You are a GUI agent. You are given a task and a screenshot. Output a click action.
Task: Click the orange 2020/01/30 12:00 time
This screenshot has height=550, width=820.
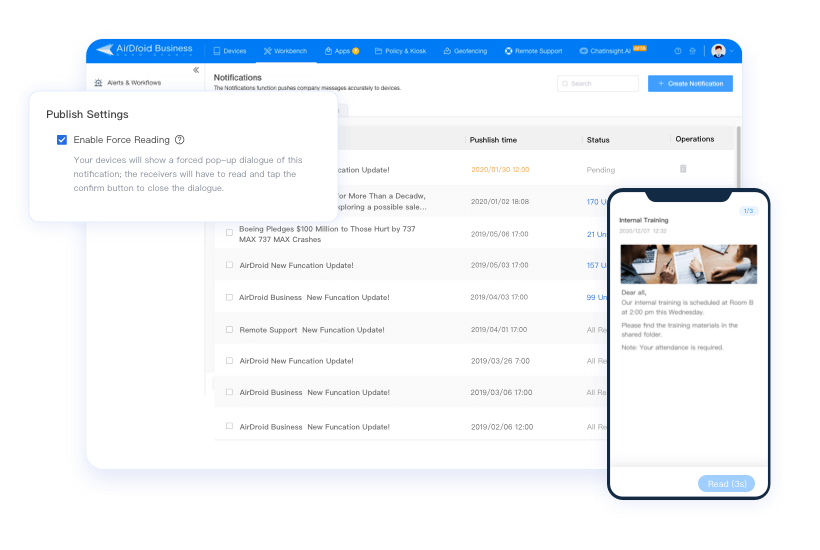[x=500, y=170]
